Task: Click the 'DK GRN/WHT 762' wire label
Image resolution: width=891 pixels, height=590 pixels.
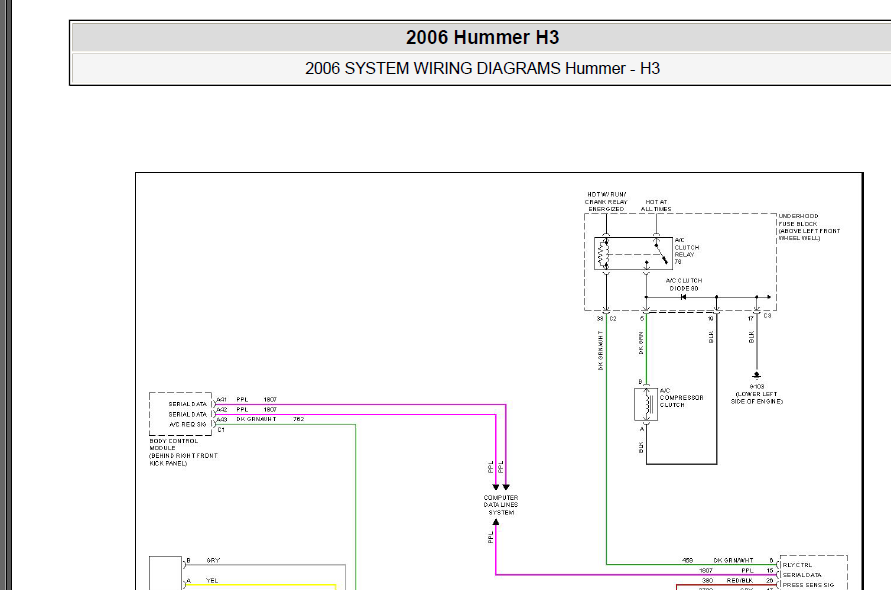Action: pos(270,419)
